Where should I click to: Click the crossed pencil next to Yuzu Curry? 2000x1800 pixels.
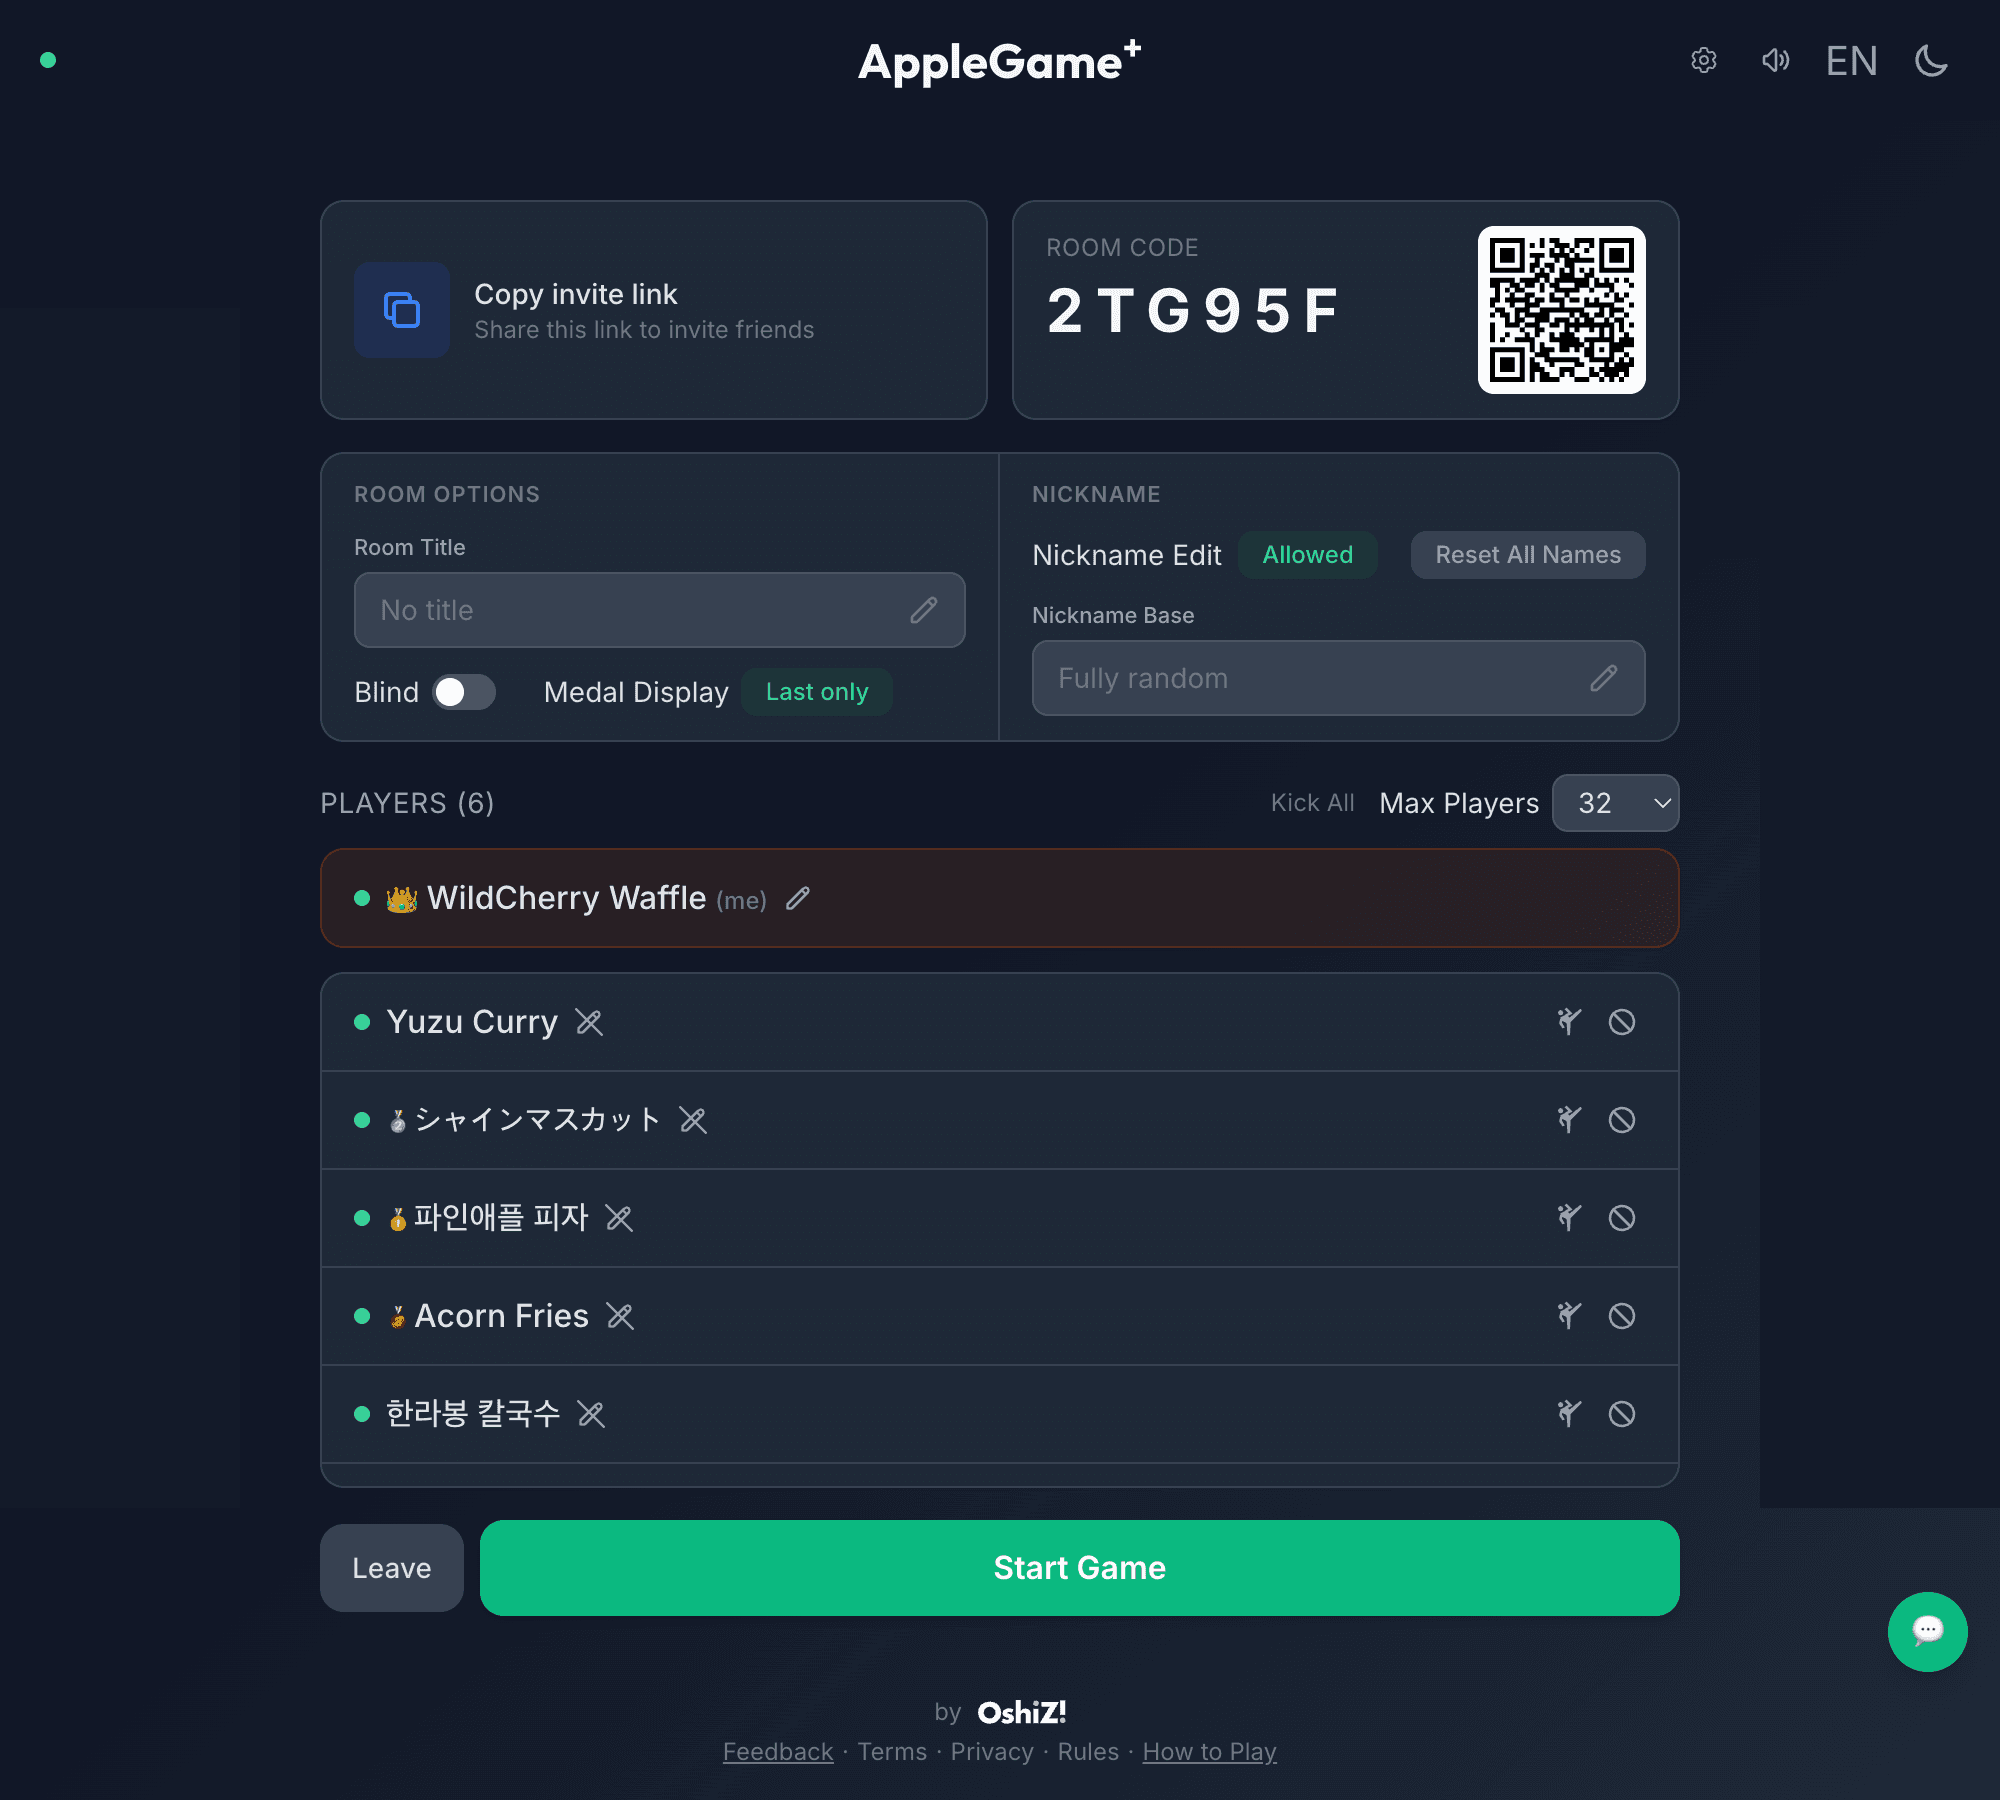pos(589,1022)
